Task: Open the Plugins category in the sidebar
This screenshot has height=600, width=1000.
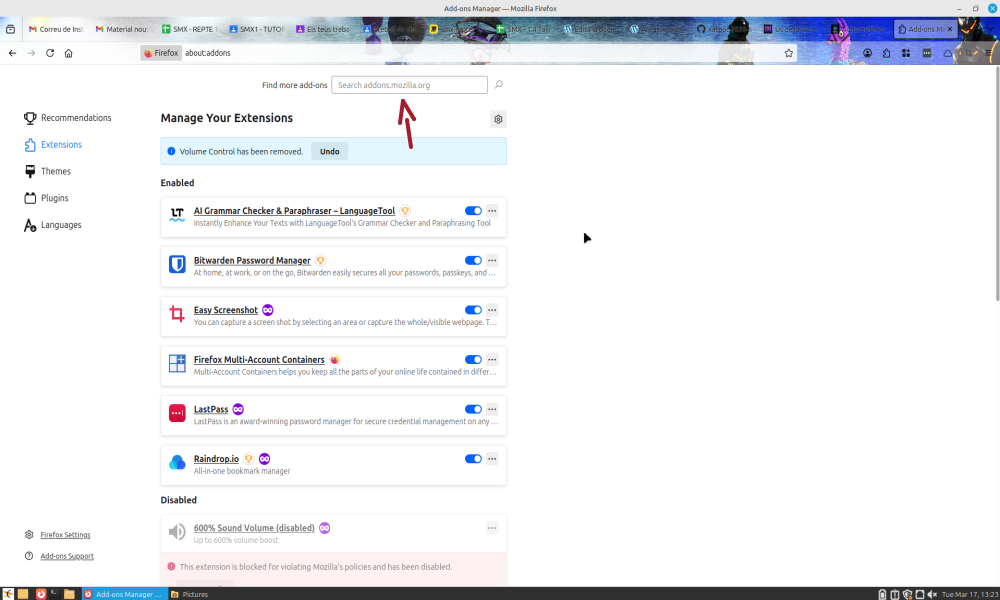Action: (x=54, y=198)
